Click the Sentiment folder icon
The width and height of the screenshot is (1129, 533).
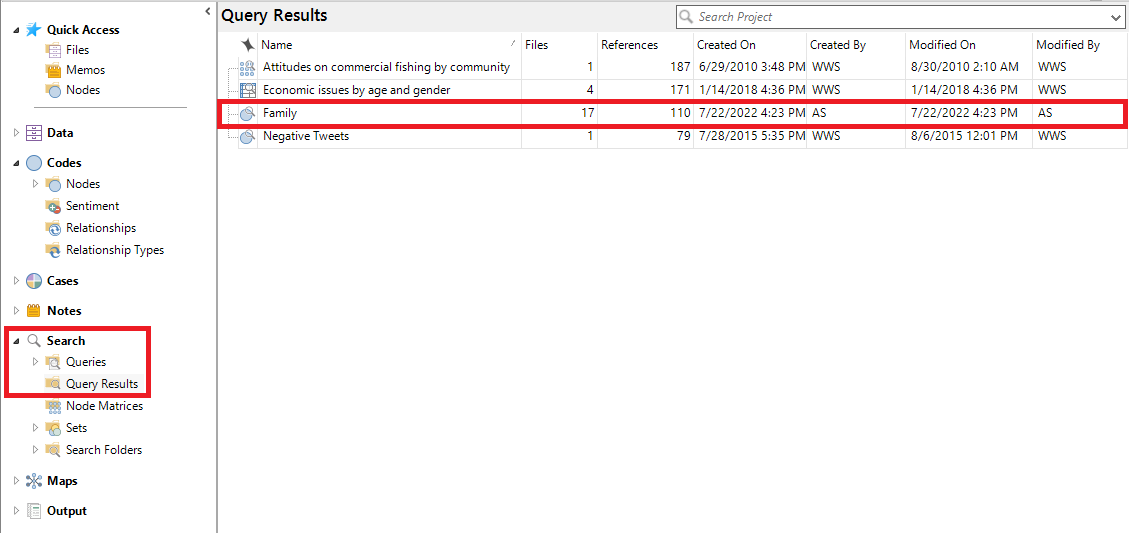(x=53, y=206)
